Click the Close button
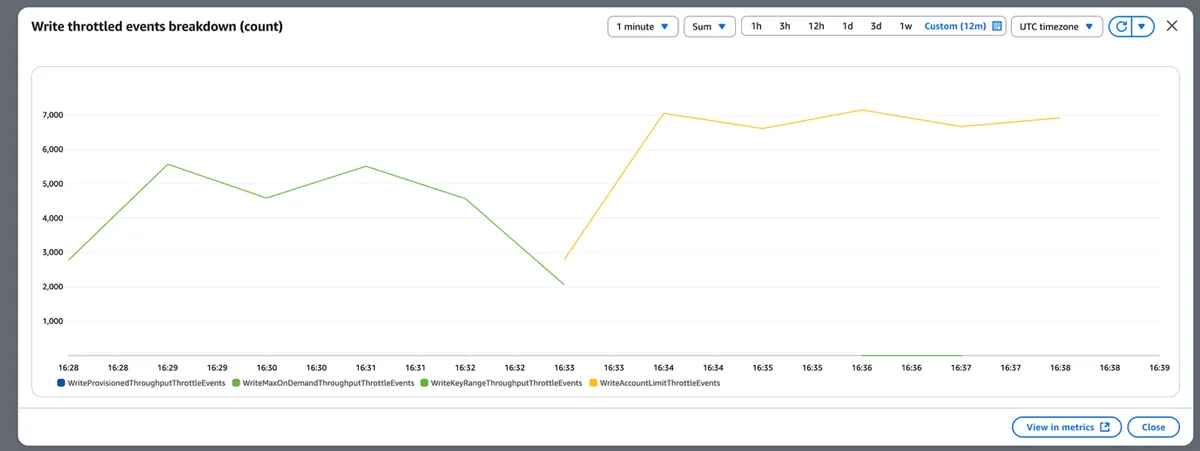This screenshot has height=451, width=1200. [1153, 427]
